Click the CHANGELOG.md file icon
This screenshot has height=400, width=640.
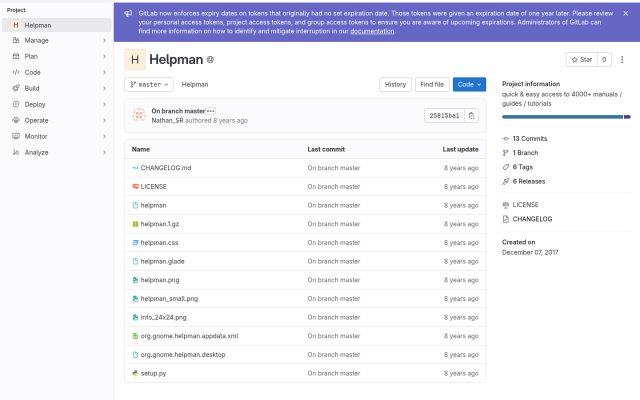(x=135, y=168)
